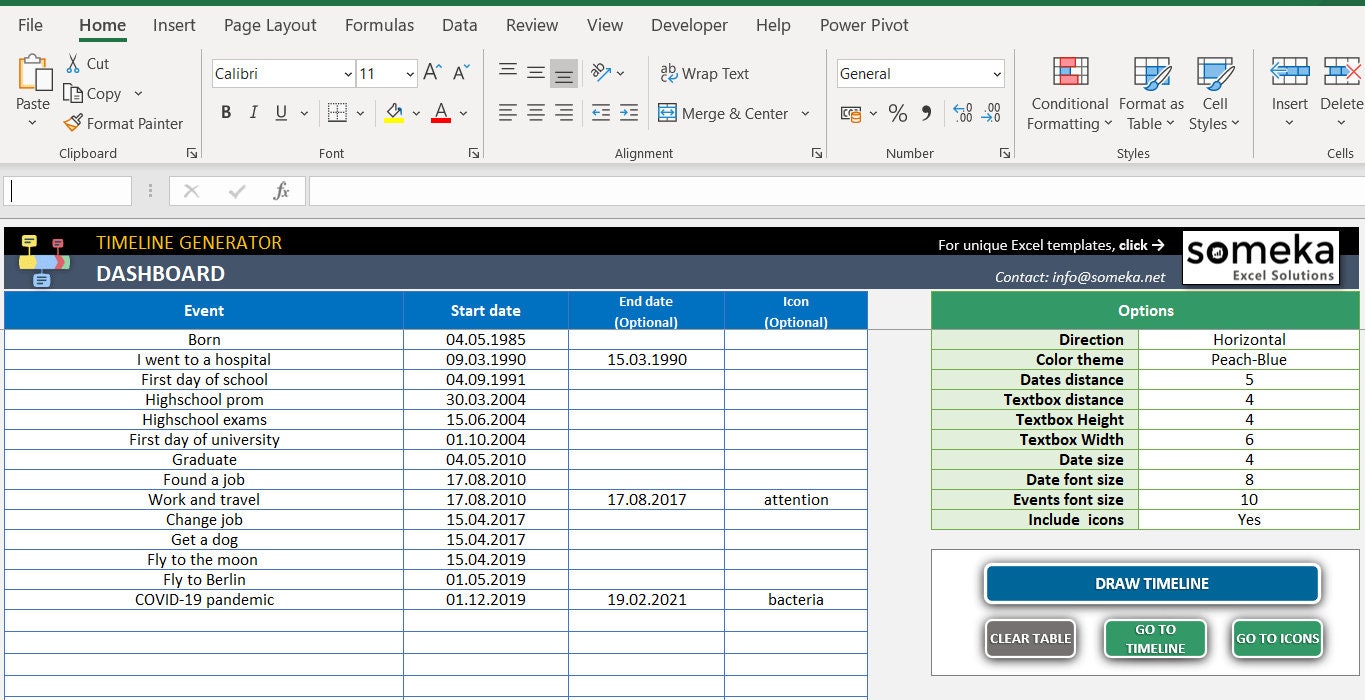The height and width of the screenshot is (700, 1365).
Task: Toggle Center alignment
Action: [535, 113]
